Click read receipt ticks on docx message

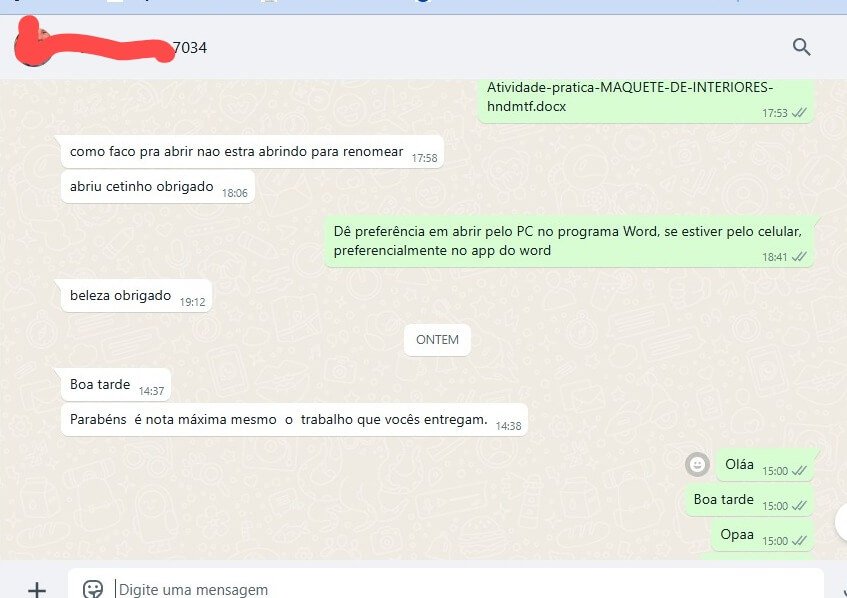click(799, 112)
